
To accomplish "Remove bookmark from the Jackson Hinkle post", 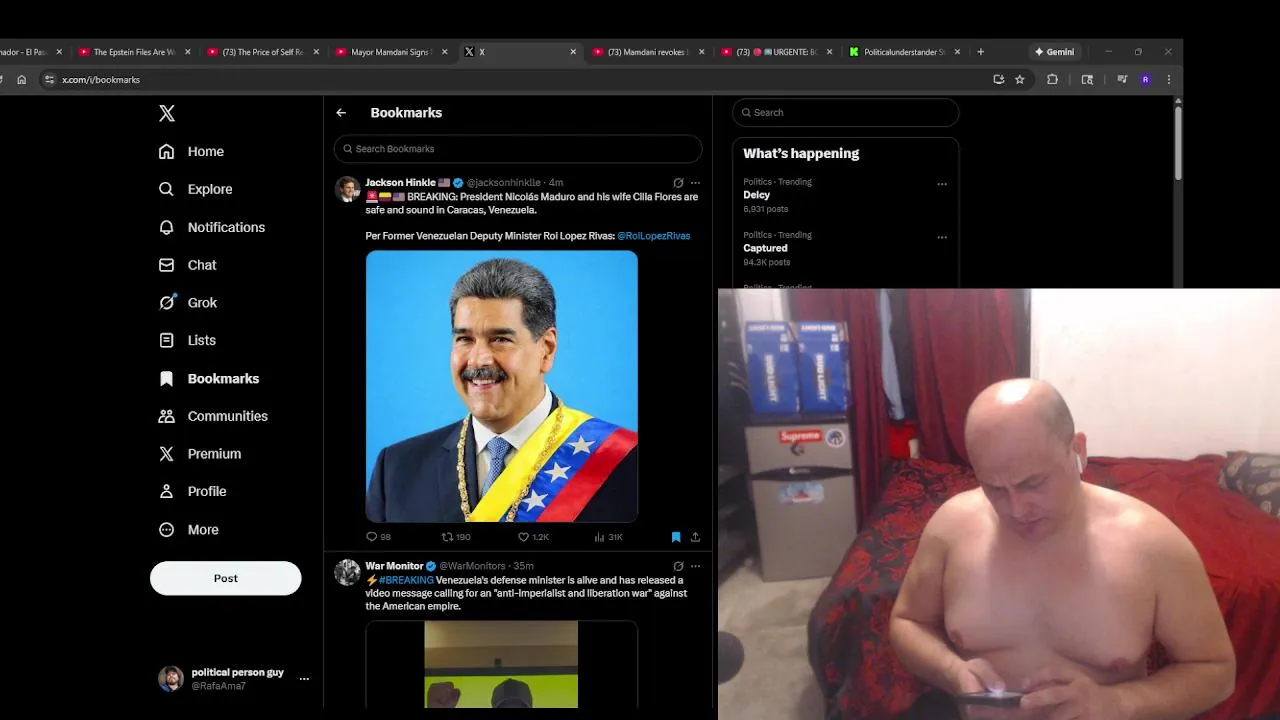I will tap(676, 537).
